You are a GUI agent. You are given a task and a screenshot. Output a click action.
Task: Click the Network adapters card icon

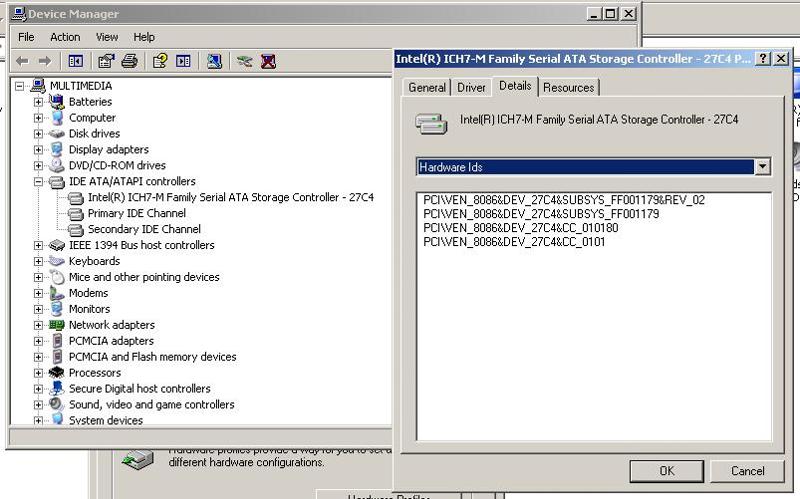coord(57,325)
